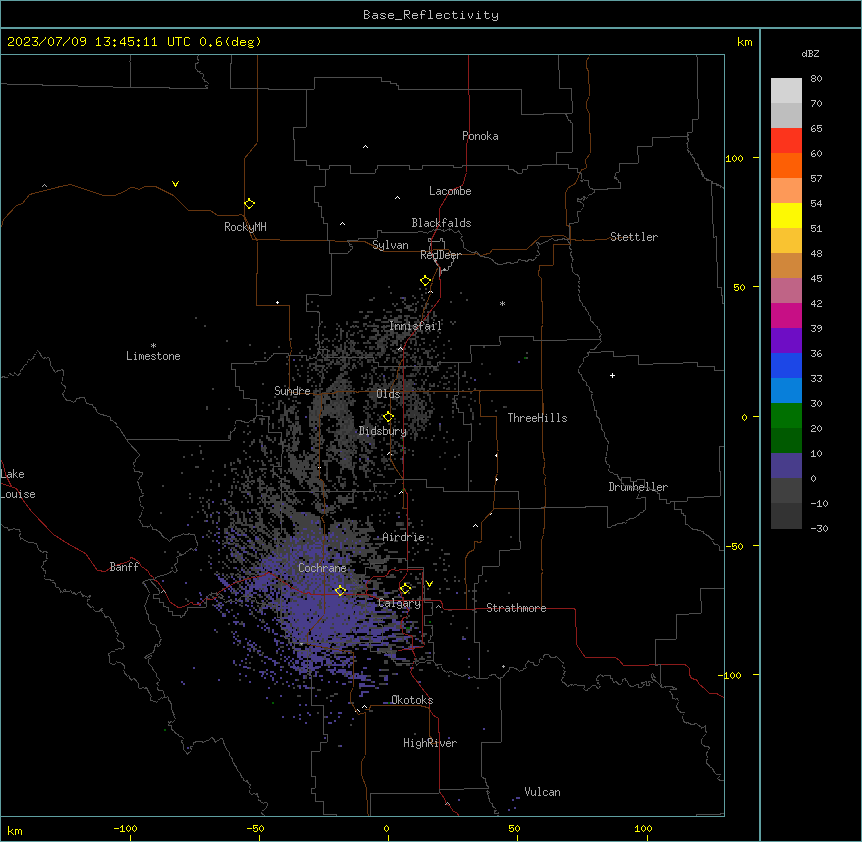Screen dimensions: 862x842
Task: Select the blue 36-33 dBZ legend swatch
Action: tap(786, 365)
